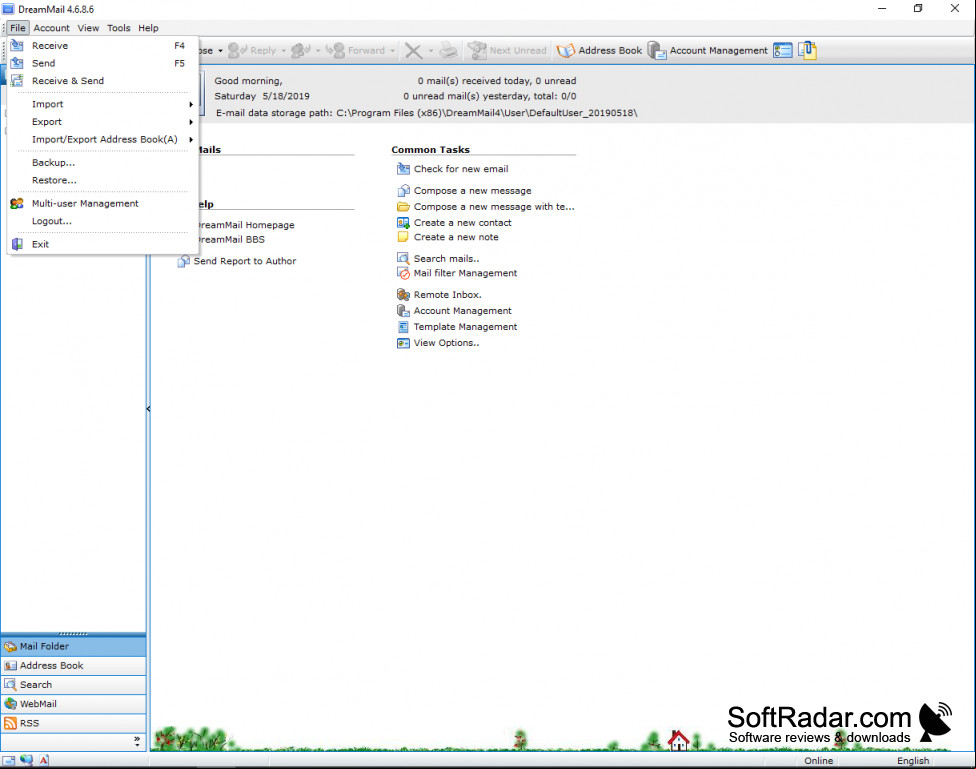976x769 pixels.
Task: Click the Receive & Send icon in File menu
Action: (x=17, y=80)
